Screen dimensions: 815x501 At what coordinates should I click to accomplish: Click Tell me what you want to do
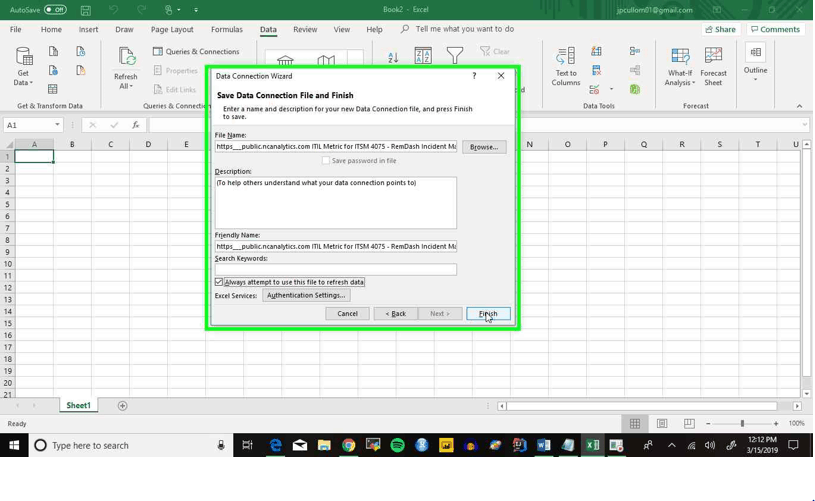(x=464, y=29)
